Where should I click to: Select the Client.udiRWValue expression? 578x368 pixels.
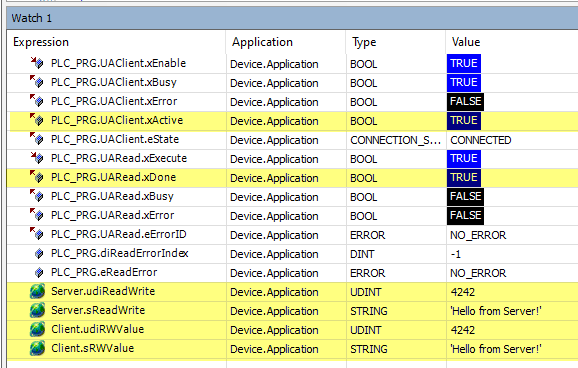pos(97,329)
